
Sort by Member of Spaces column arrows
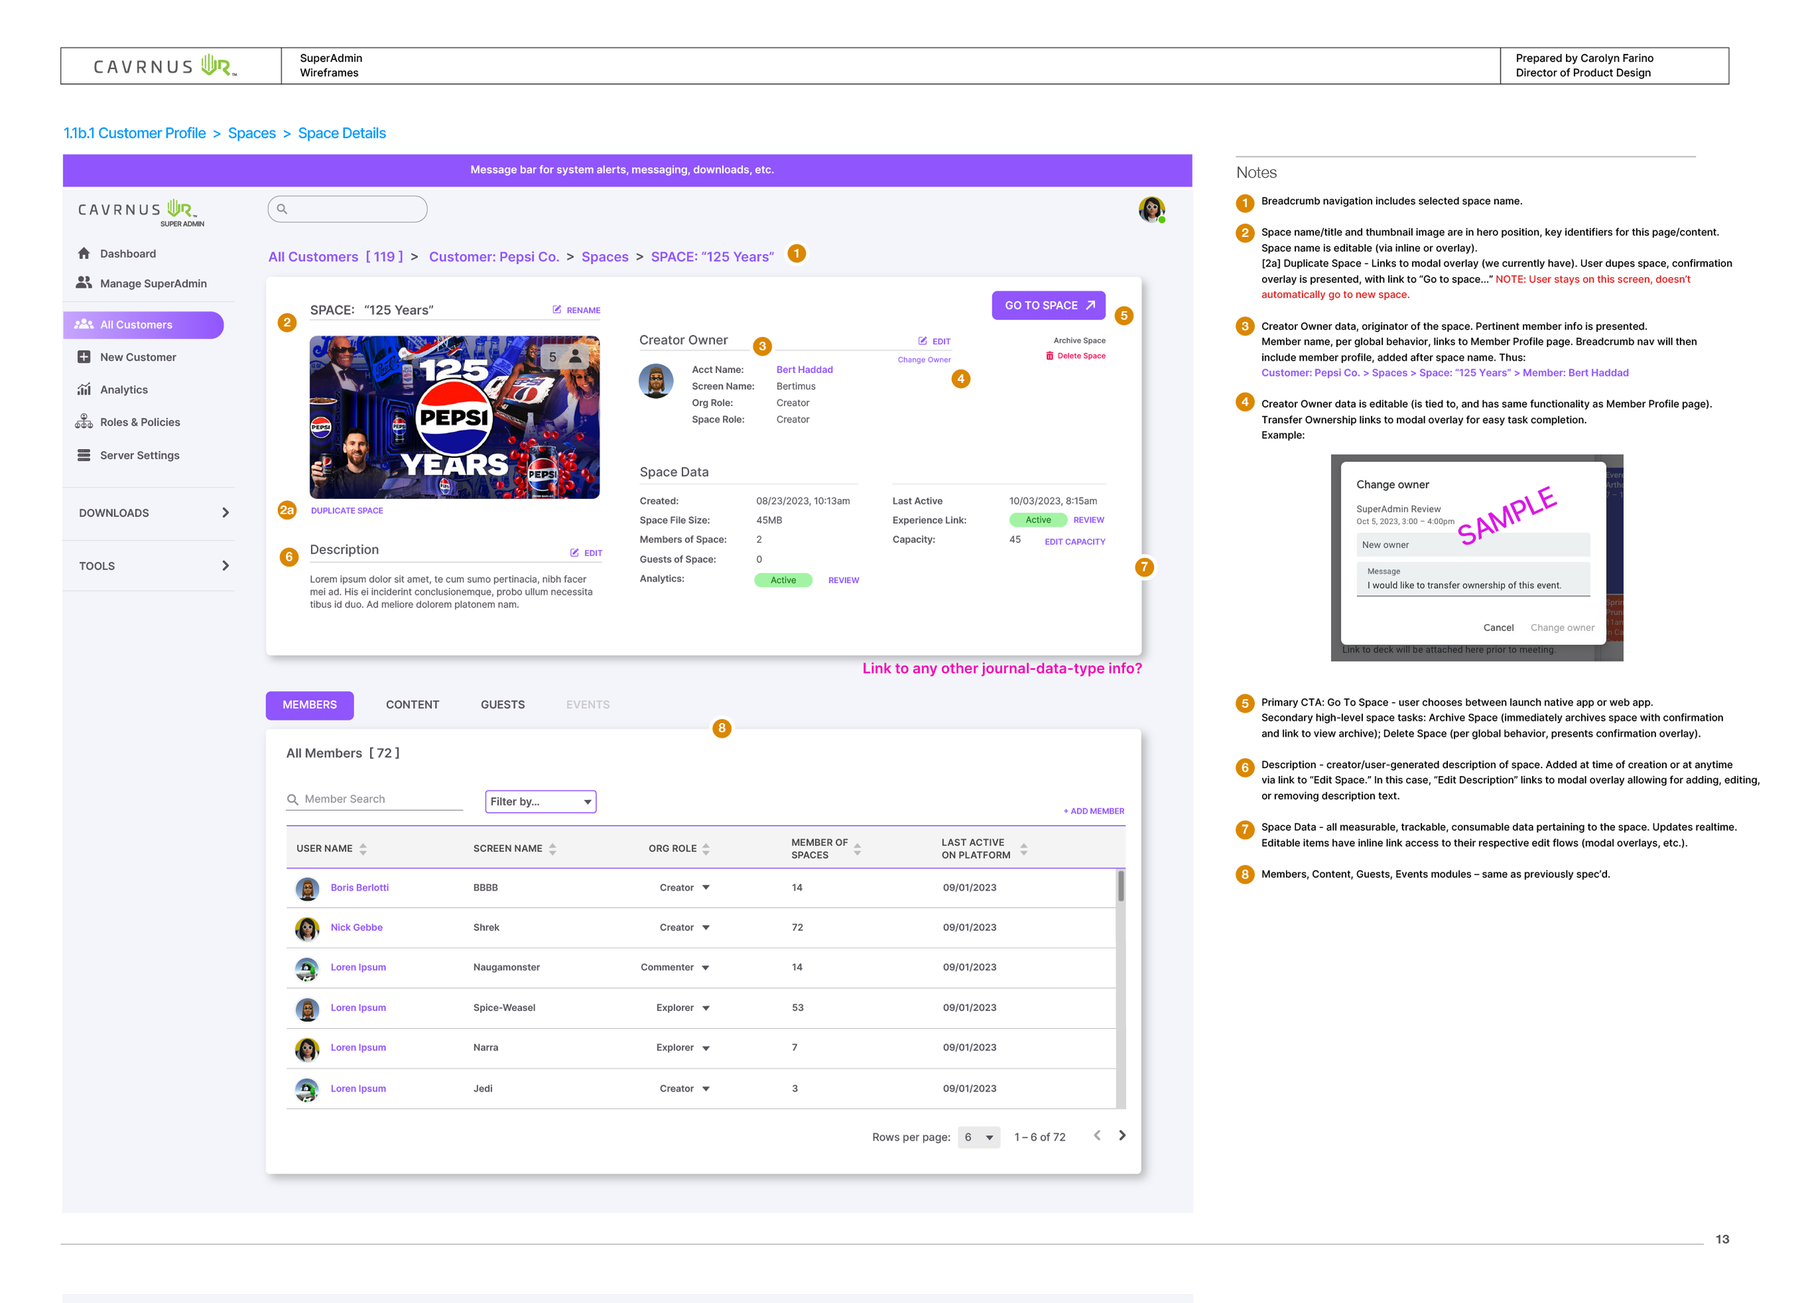pyautogui.click(x=857, y=849)
